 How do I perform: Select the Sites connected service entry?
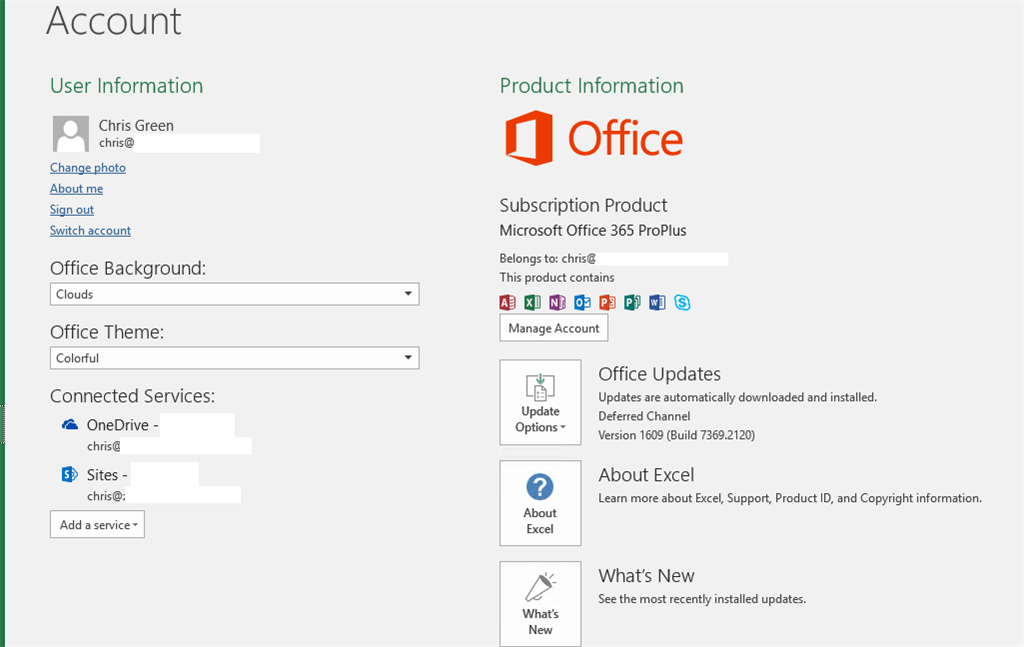pos(151,484)
